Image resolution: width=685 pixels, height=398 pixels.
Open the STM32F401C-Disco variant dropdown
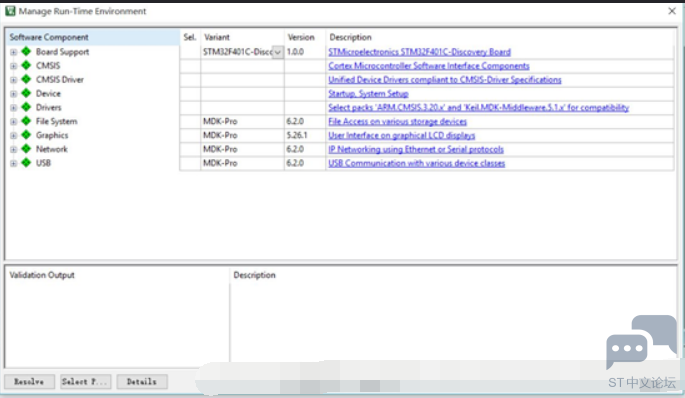click(x=277, y=52)
